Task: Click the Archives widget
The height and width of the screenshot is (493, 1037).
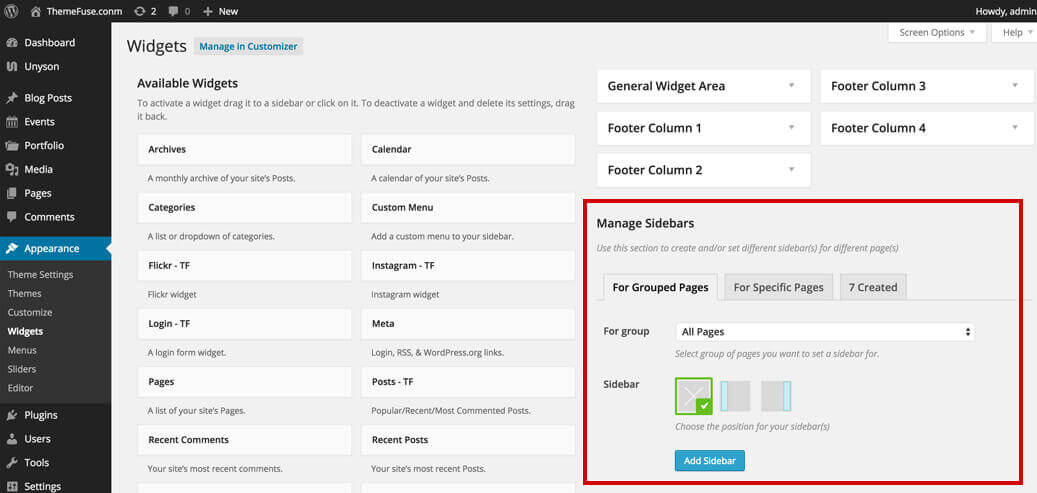Action: [x=244, y=150]
